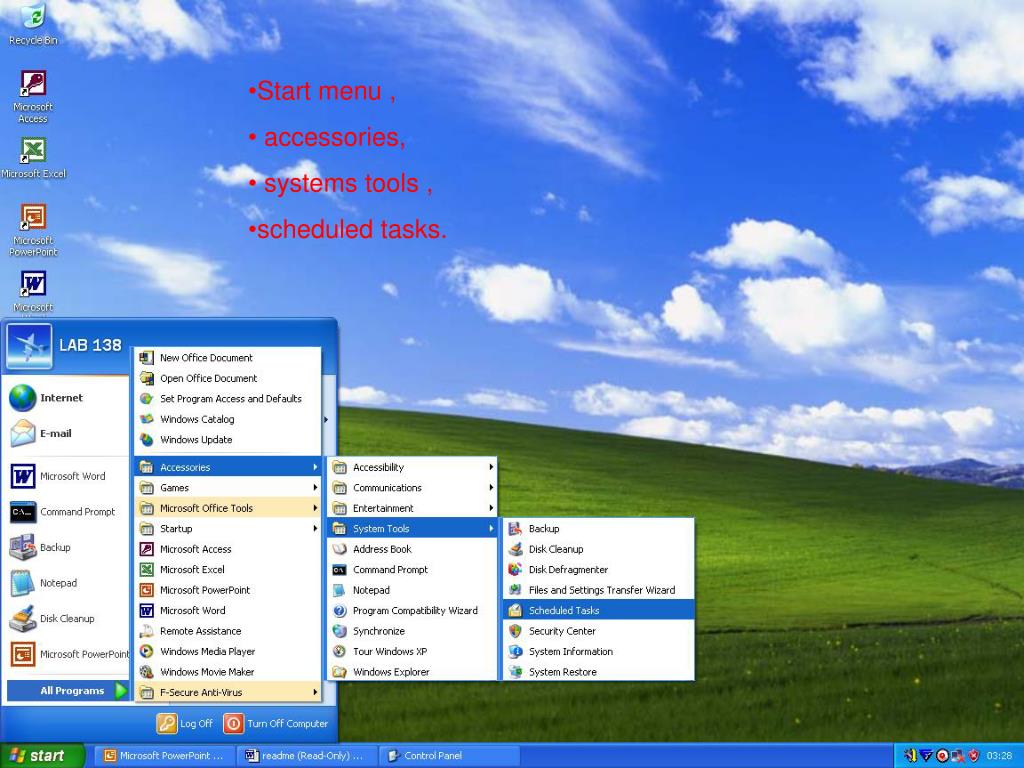
Task: Launch Microsoft Word from All Programs list
Action: 229,611
